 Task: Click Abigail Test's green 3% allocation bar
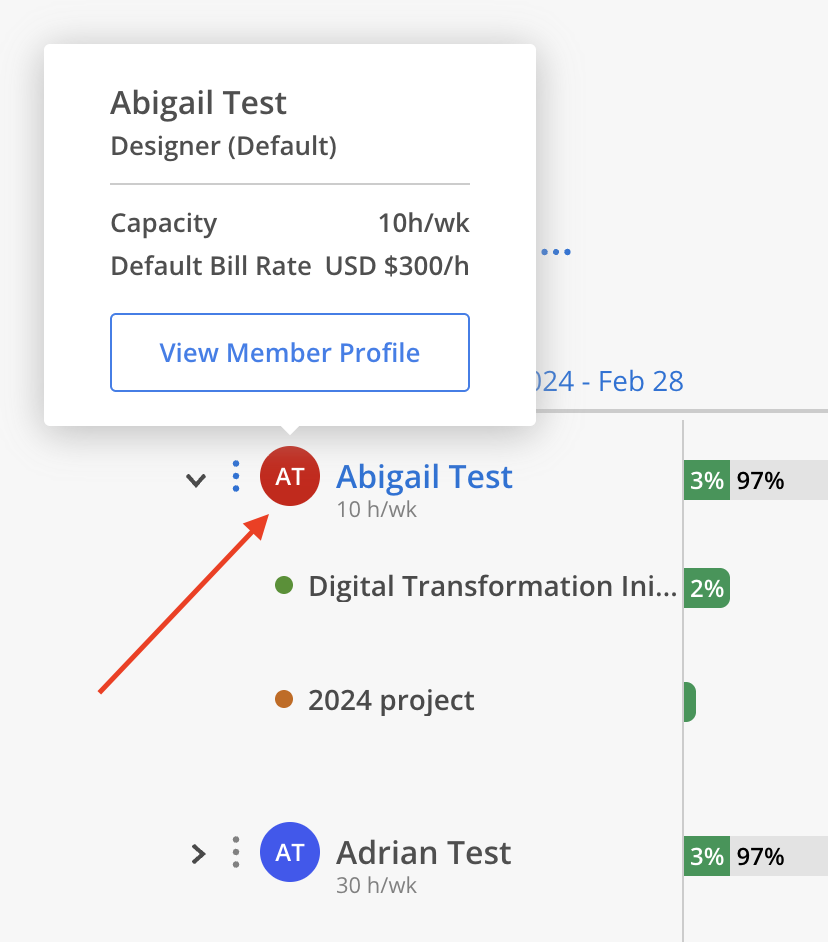click(x=706, y=480)
